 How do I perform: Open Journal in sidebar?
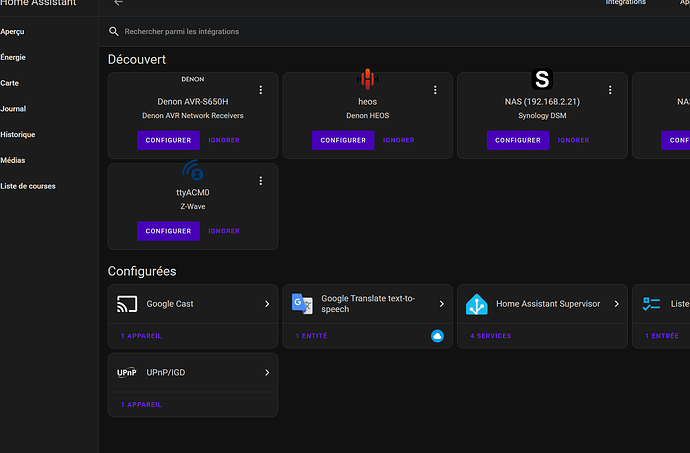click(13, 109)
